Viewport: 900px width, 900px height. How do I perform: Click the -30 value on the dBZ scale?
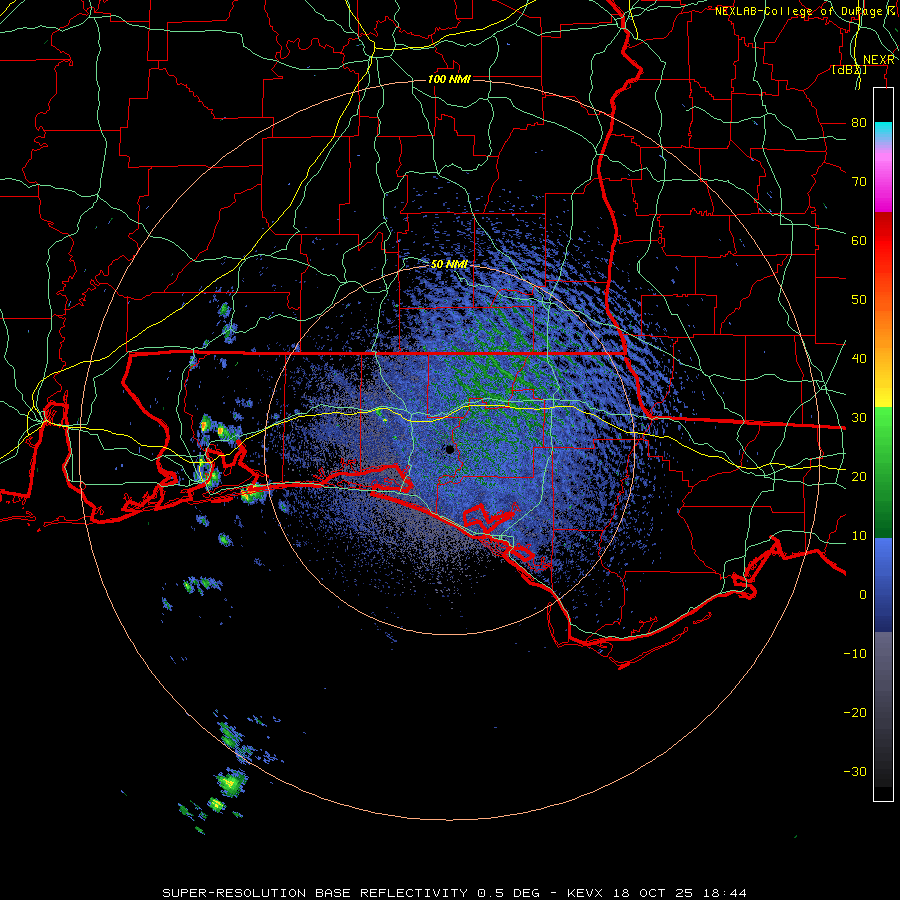[x=855, y=771]
